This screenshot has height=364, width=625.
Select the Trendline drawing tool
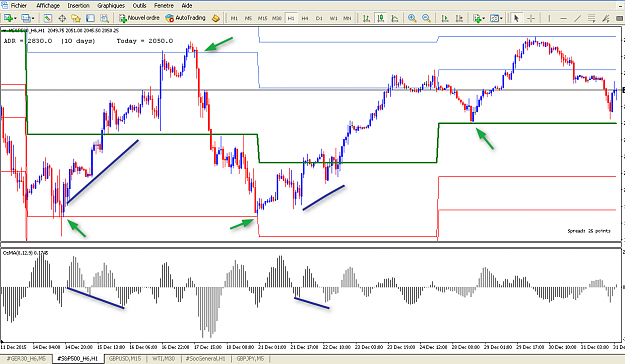[577, 18]
